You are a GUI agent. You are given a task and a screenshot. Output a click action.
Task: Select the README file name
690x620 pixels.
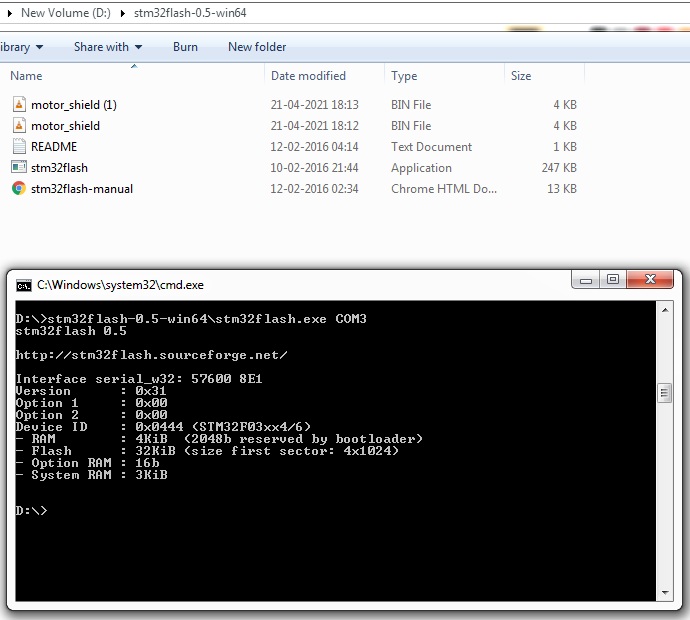[54, 147]
